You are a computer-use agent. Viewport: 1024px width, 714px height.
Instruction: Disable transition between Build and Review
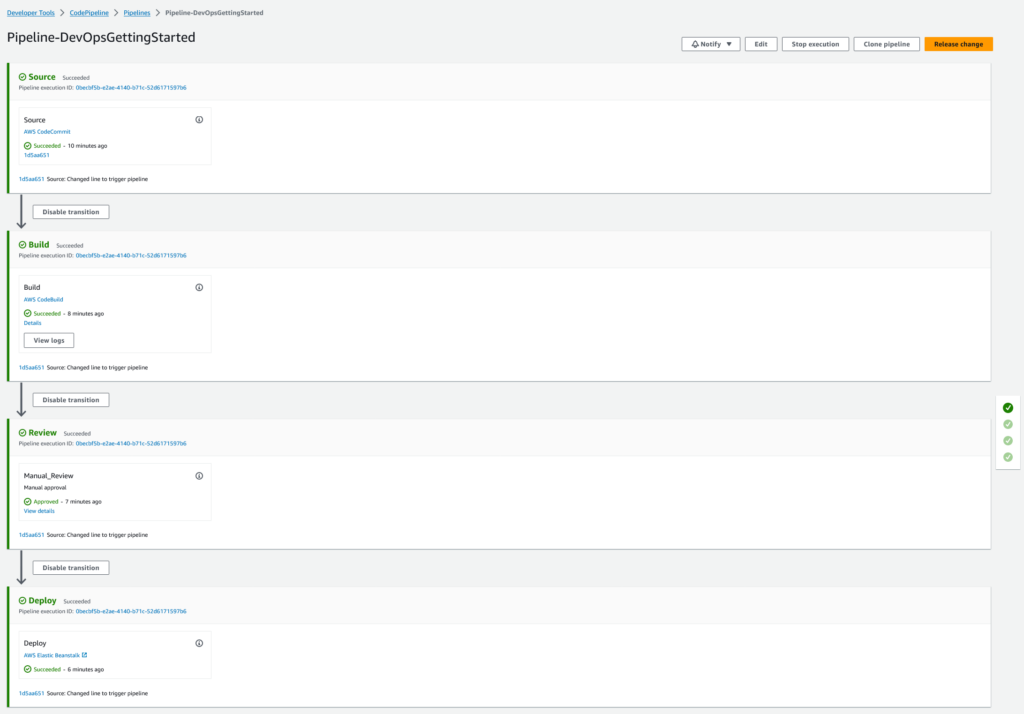pyautogui.click(x=71, y=400)
